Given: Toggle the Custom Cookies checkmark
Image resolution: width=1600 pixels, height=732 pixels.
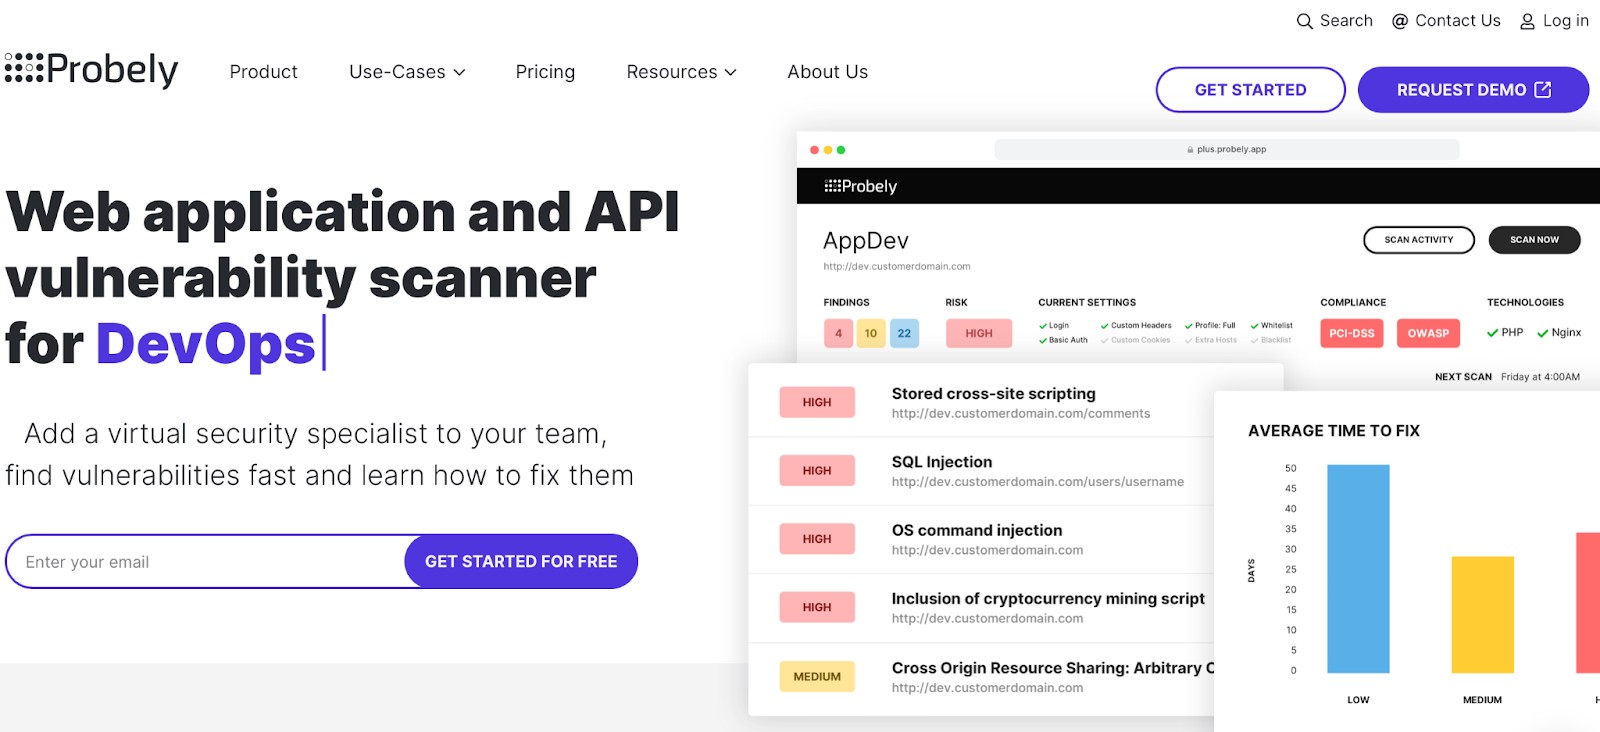Looking at the screenshot, I should 1105,340.
